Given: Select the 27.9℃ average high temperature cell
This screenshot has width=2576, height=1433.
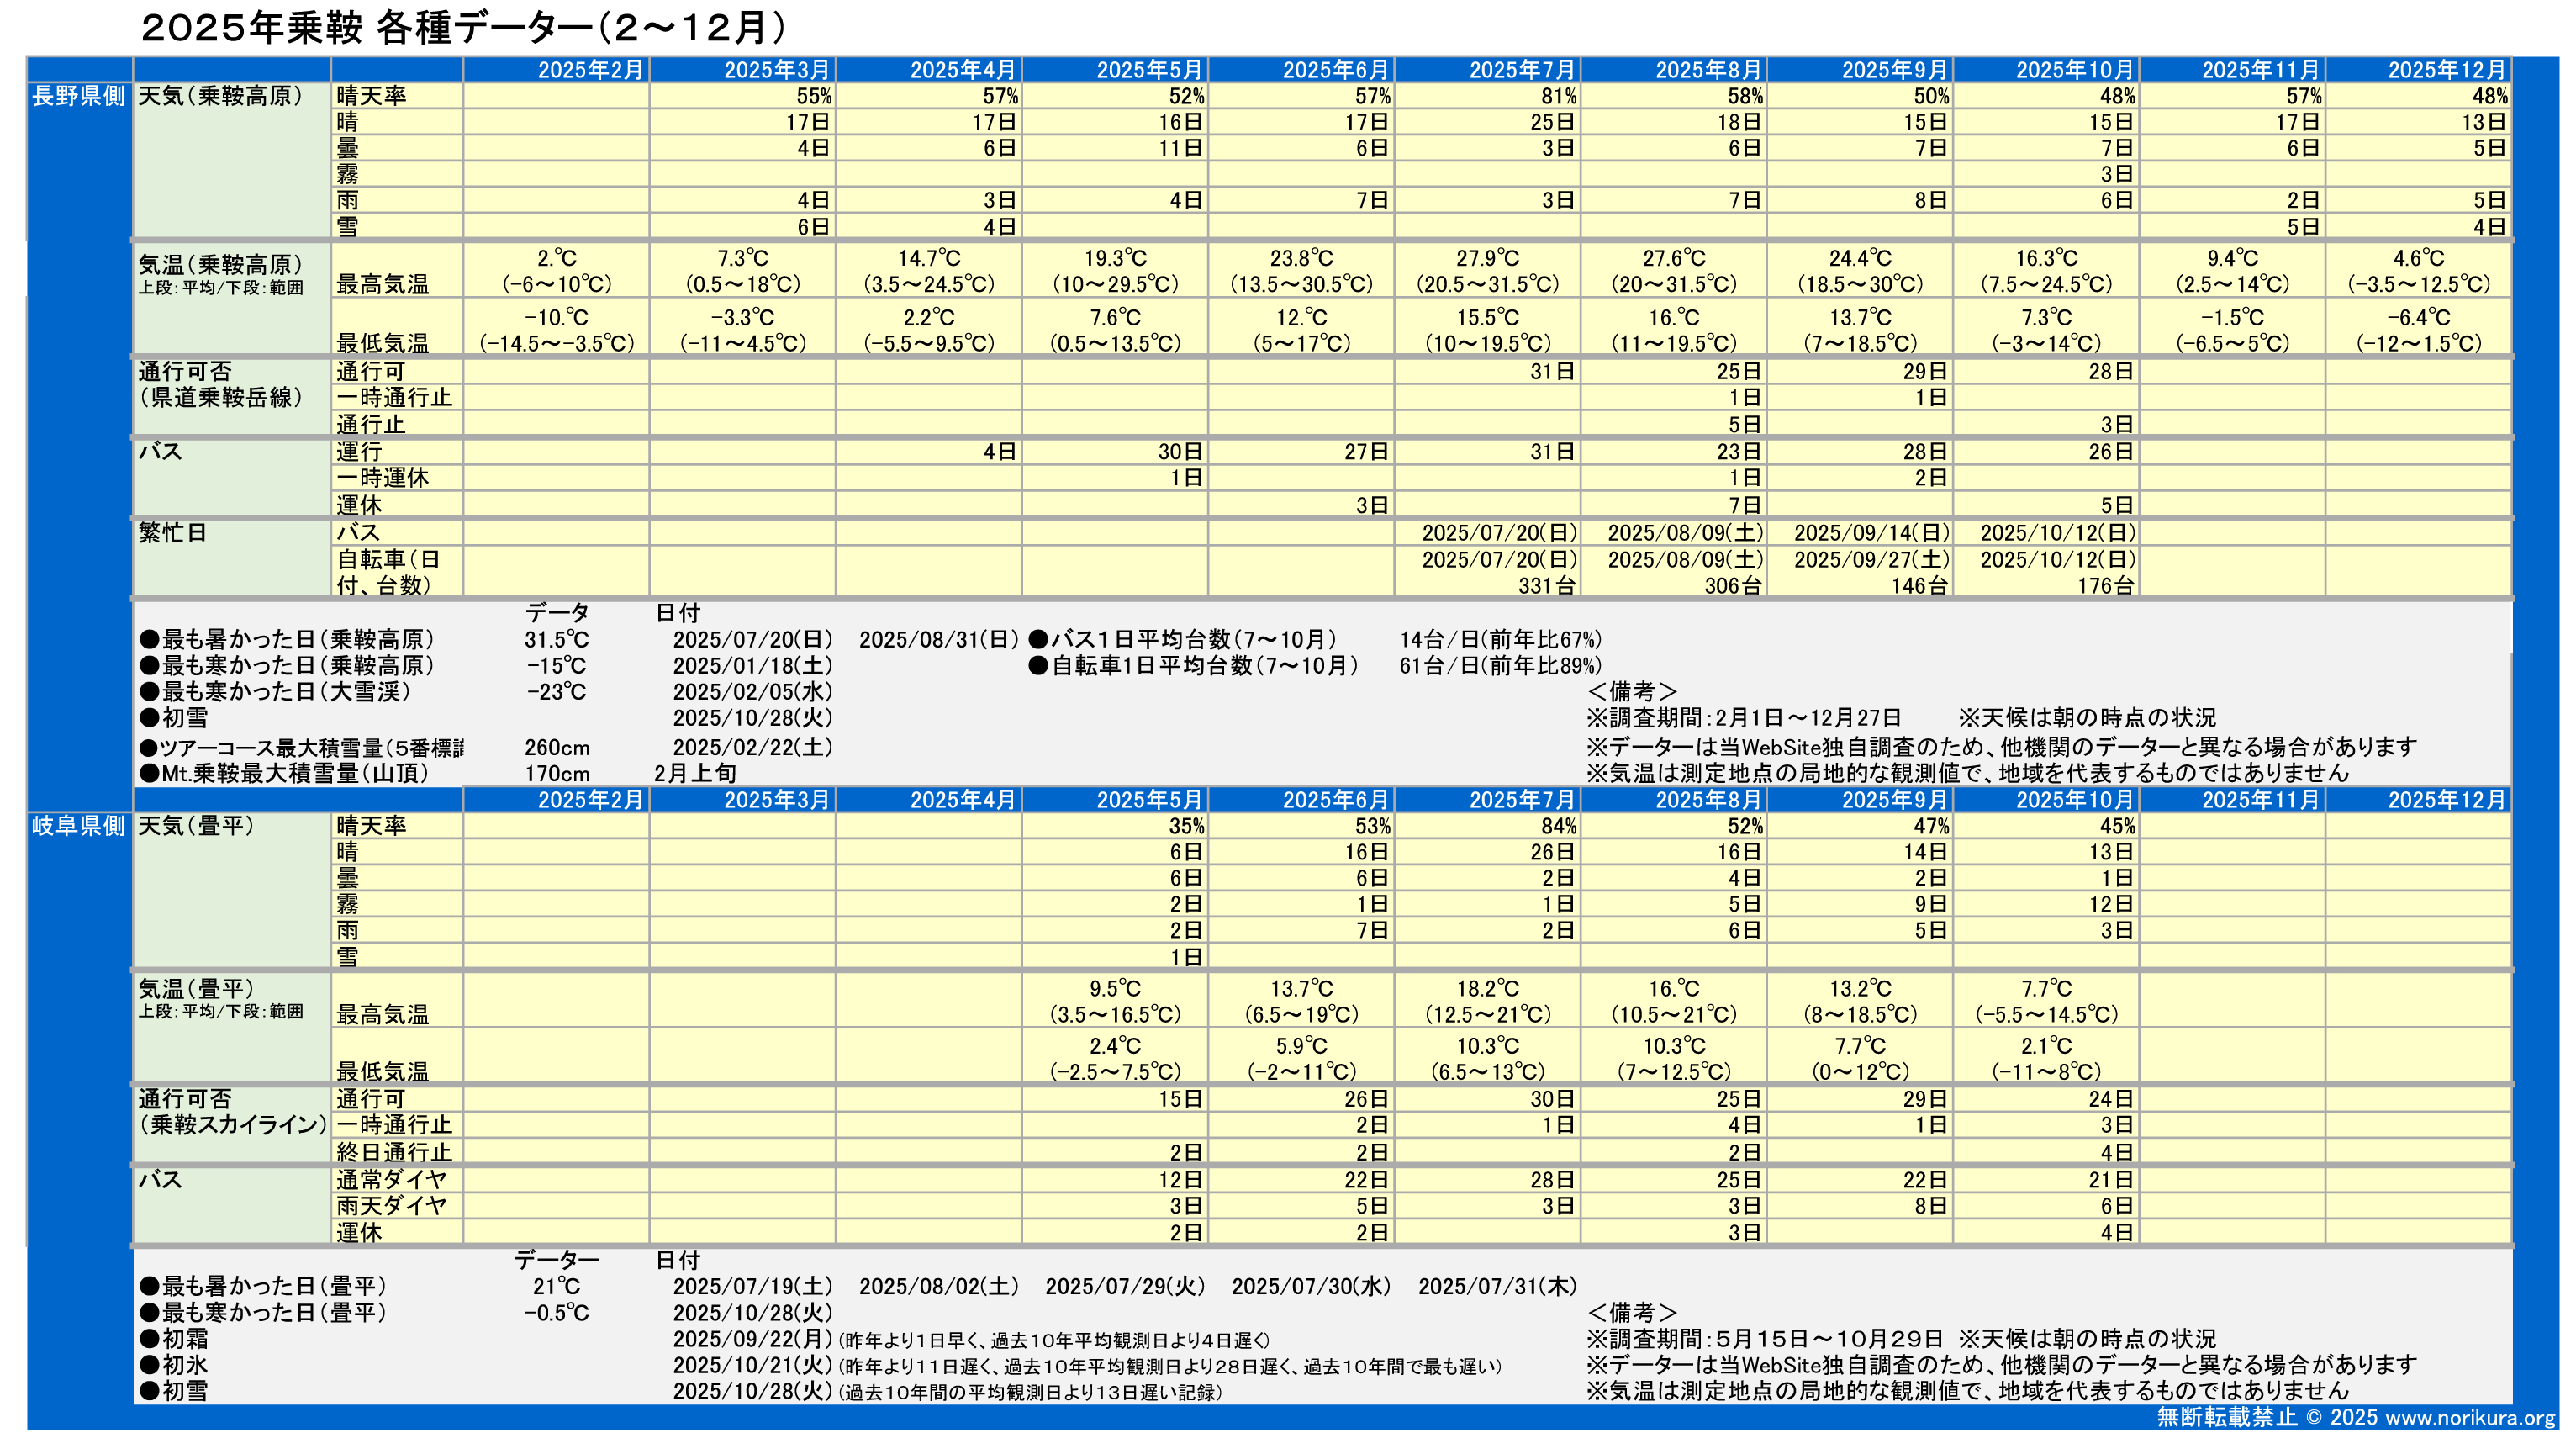Looking at the screenshot, I should (1487, 258).
